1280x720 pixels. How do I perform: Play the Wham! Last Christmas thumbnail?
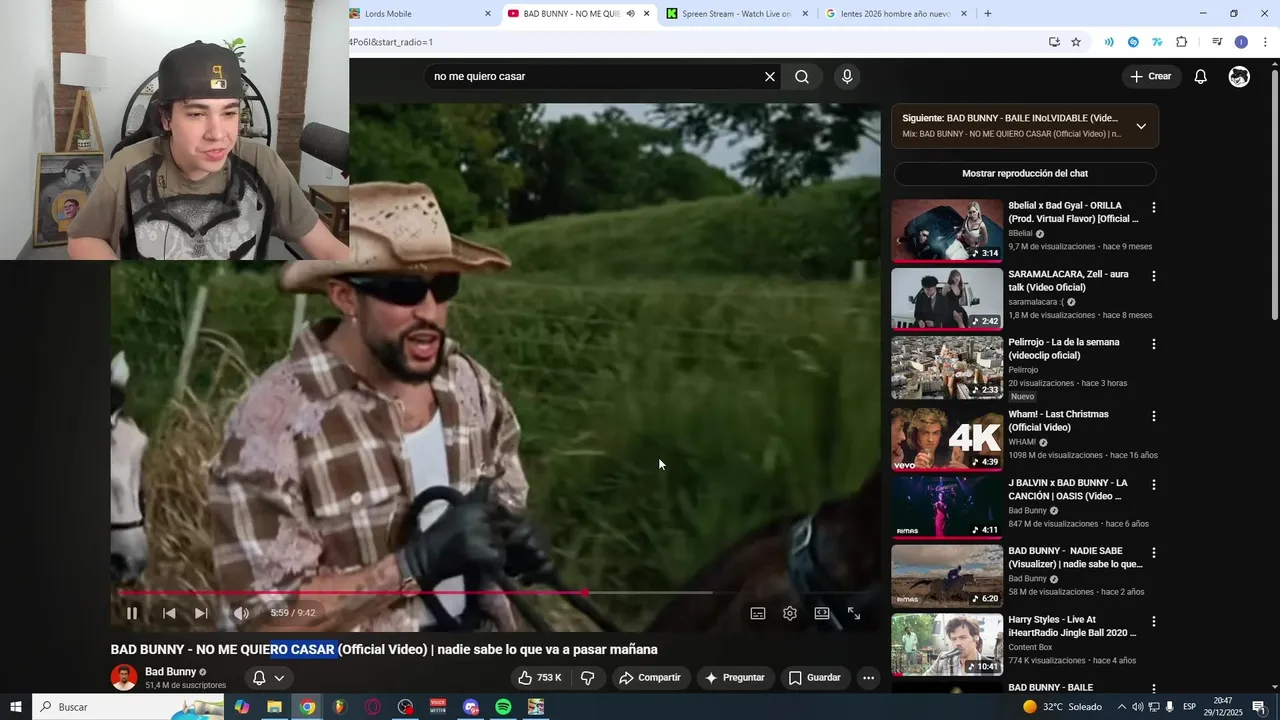pyautogui.click(x=947, y=439)
